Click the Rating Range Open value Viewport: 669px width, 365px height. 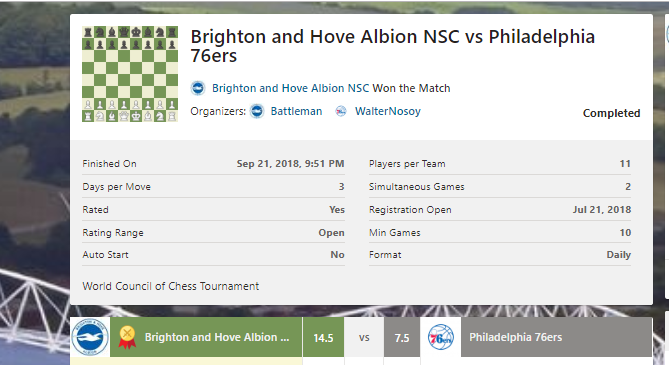(x=332, y=233)
